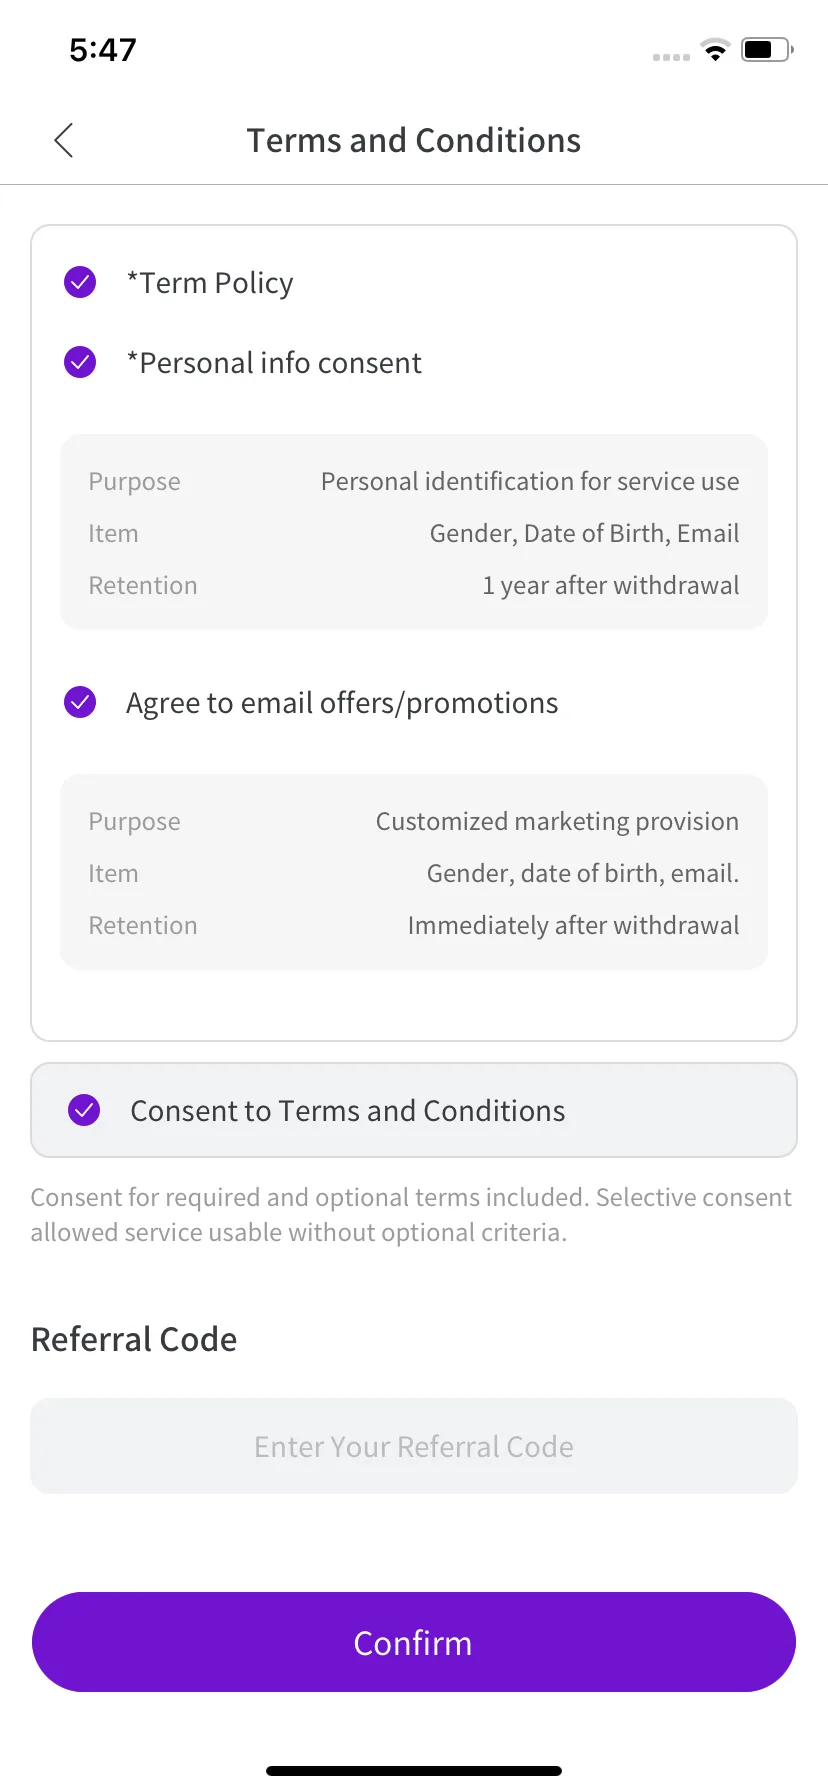Open the *Term Policy label text

pyautogui.click(x=210, y=283)
